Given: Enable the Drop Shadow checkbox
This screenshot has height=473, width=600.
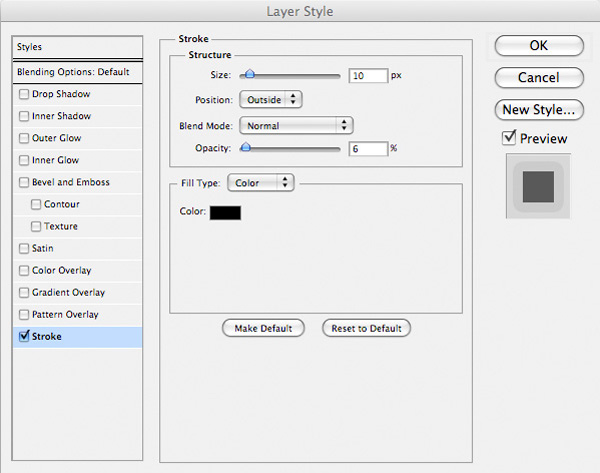Looking at the screenshot, I should pos(24,94).
